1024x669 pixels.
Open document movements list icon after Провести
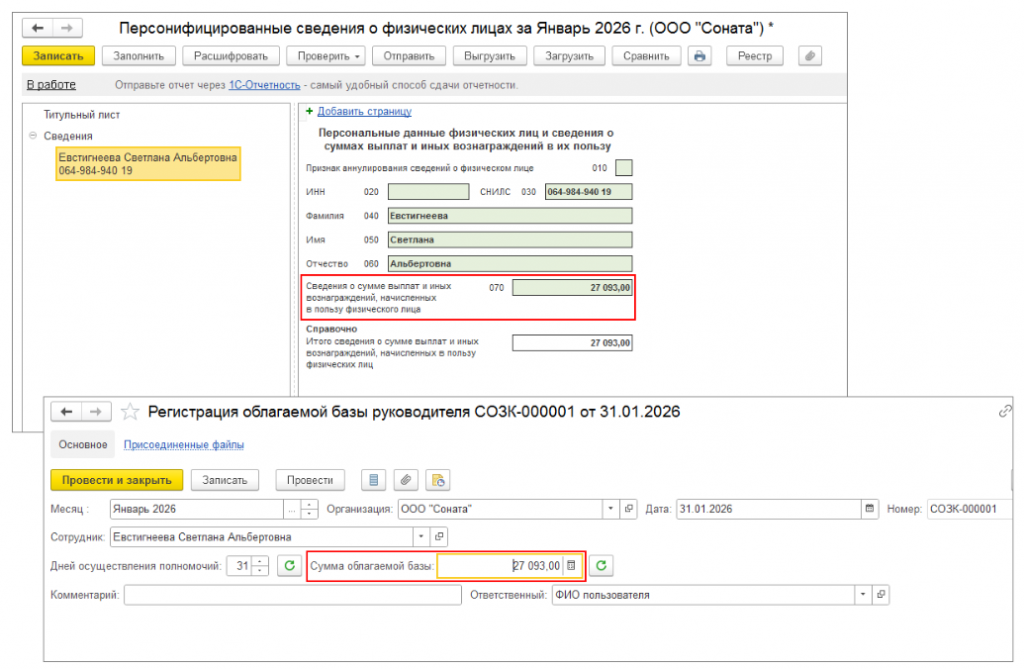point(374,480)
